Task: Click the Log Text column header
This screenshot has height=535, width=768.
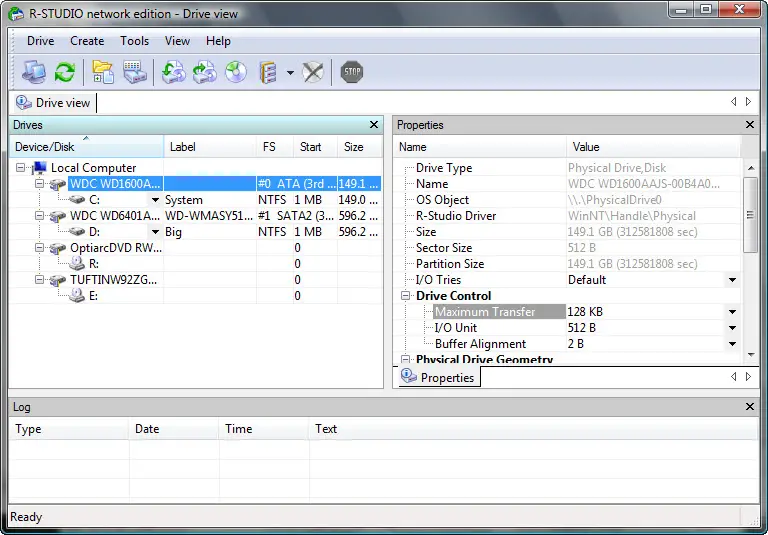Action: (533, 429)
